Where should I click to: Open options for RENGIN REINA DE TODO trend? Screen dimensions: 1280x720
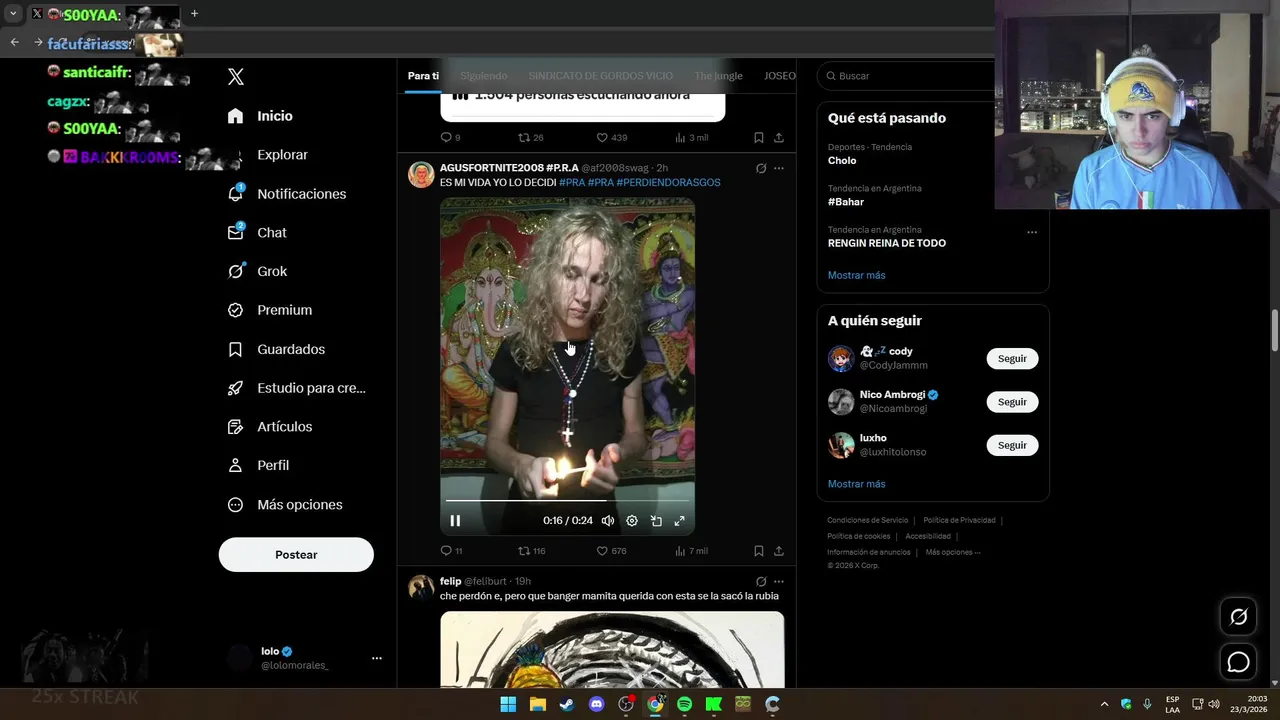(x=1032, y=232)
